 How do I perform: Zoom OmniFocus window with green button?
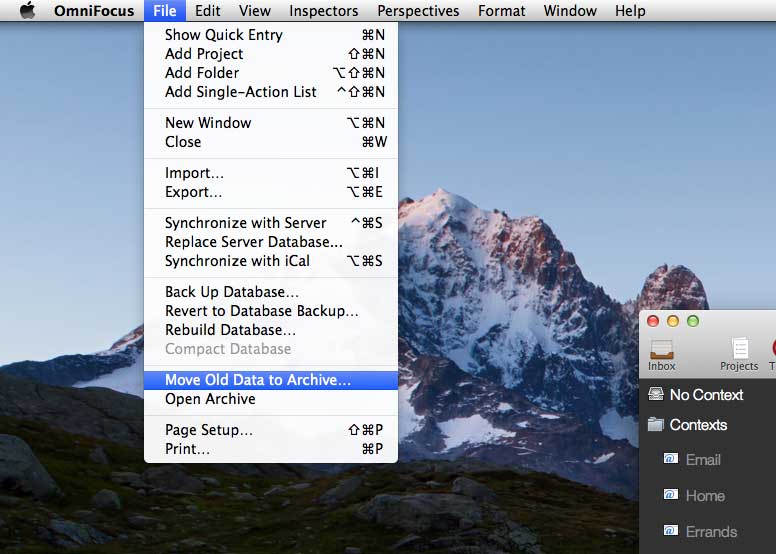[x=693, y=321]
